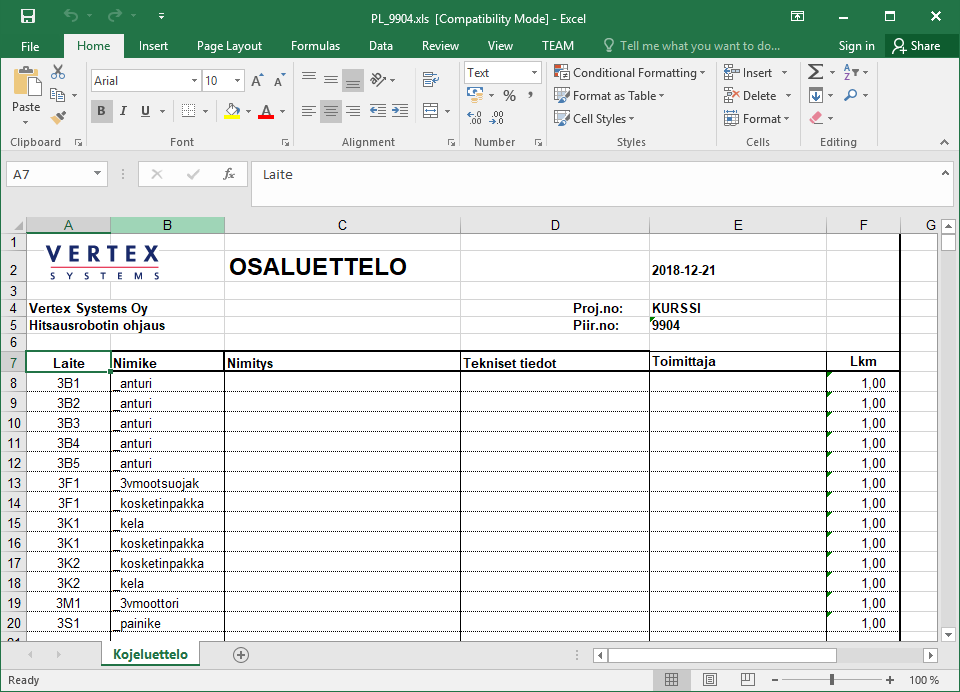Click the Cut scissors icon
960x692 pixels.
[x=58, y=72]
